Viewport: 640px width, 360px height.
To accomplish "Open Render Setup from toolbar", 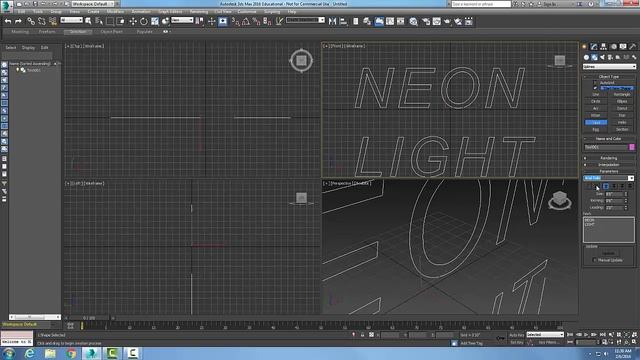I will coord(426,21).
